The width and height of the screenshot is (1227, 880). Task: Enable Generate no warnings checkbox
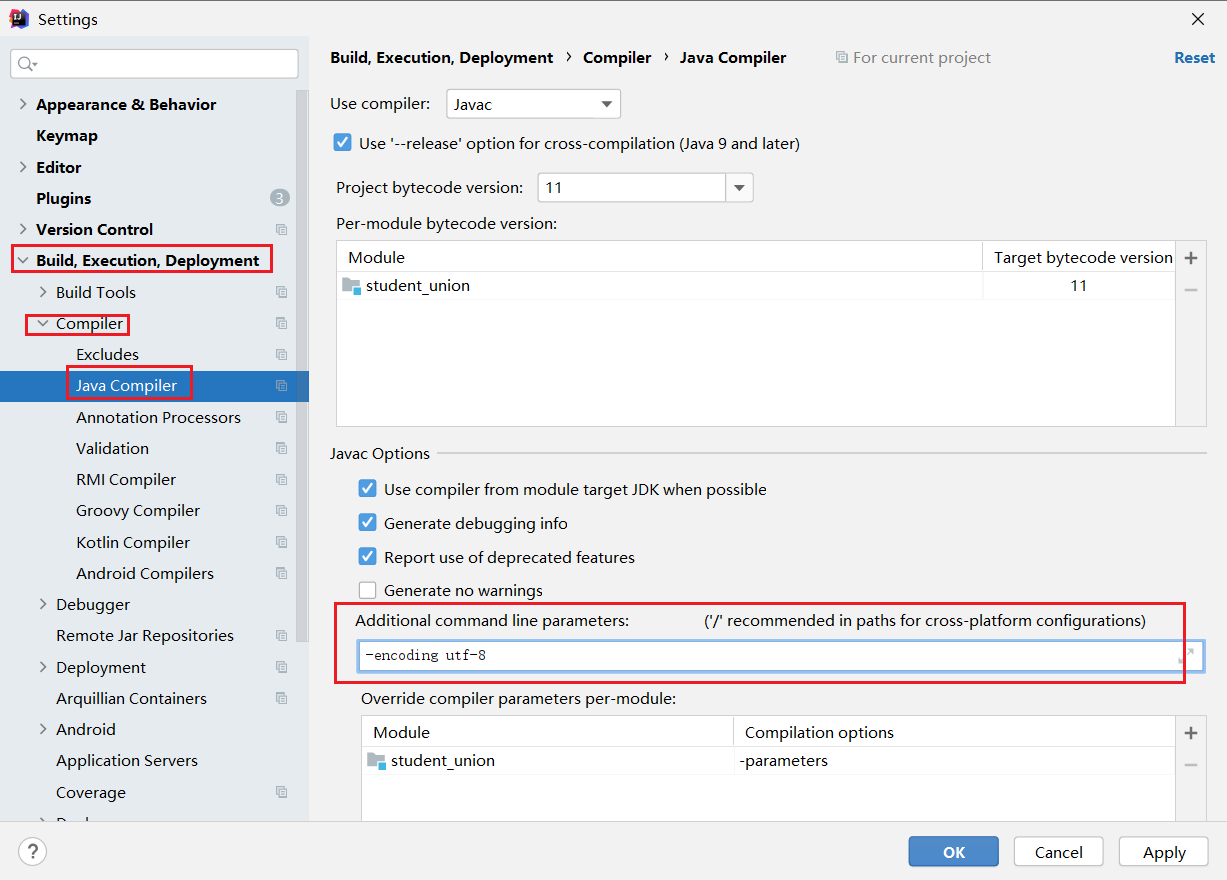[367, 590]
